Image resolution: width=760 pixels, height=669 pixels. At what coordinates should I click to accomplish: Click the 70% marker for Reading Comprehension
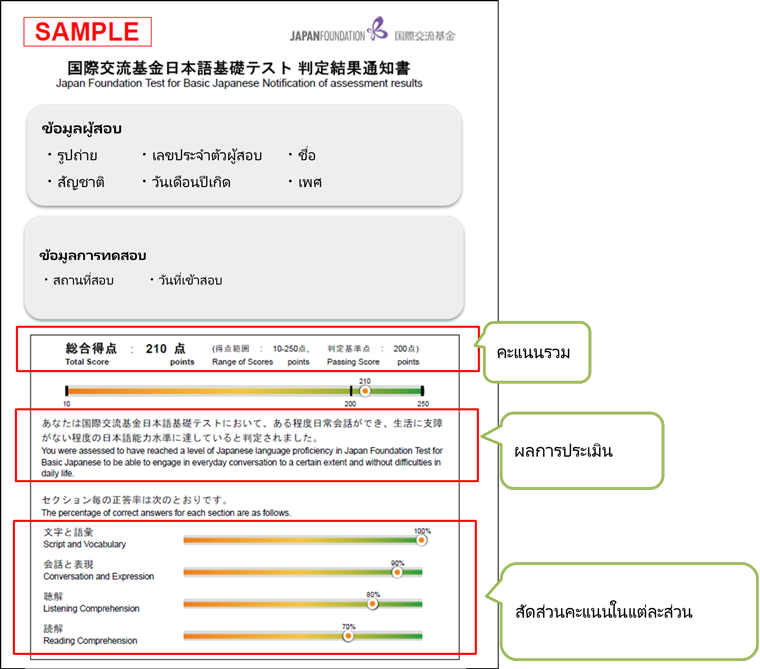point(348,635)
